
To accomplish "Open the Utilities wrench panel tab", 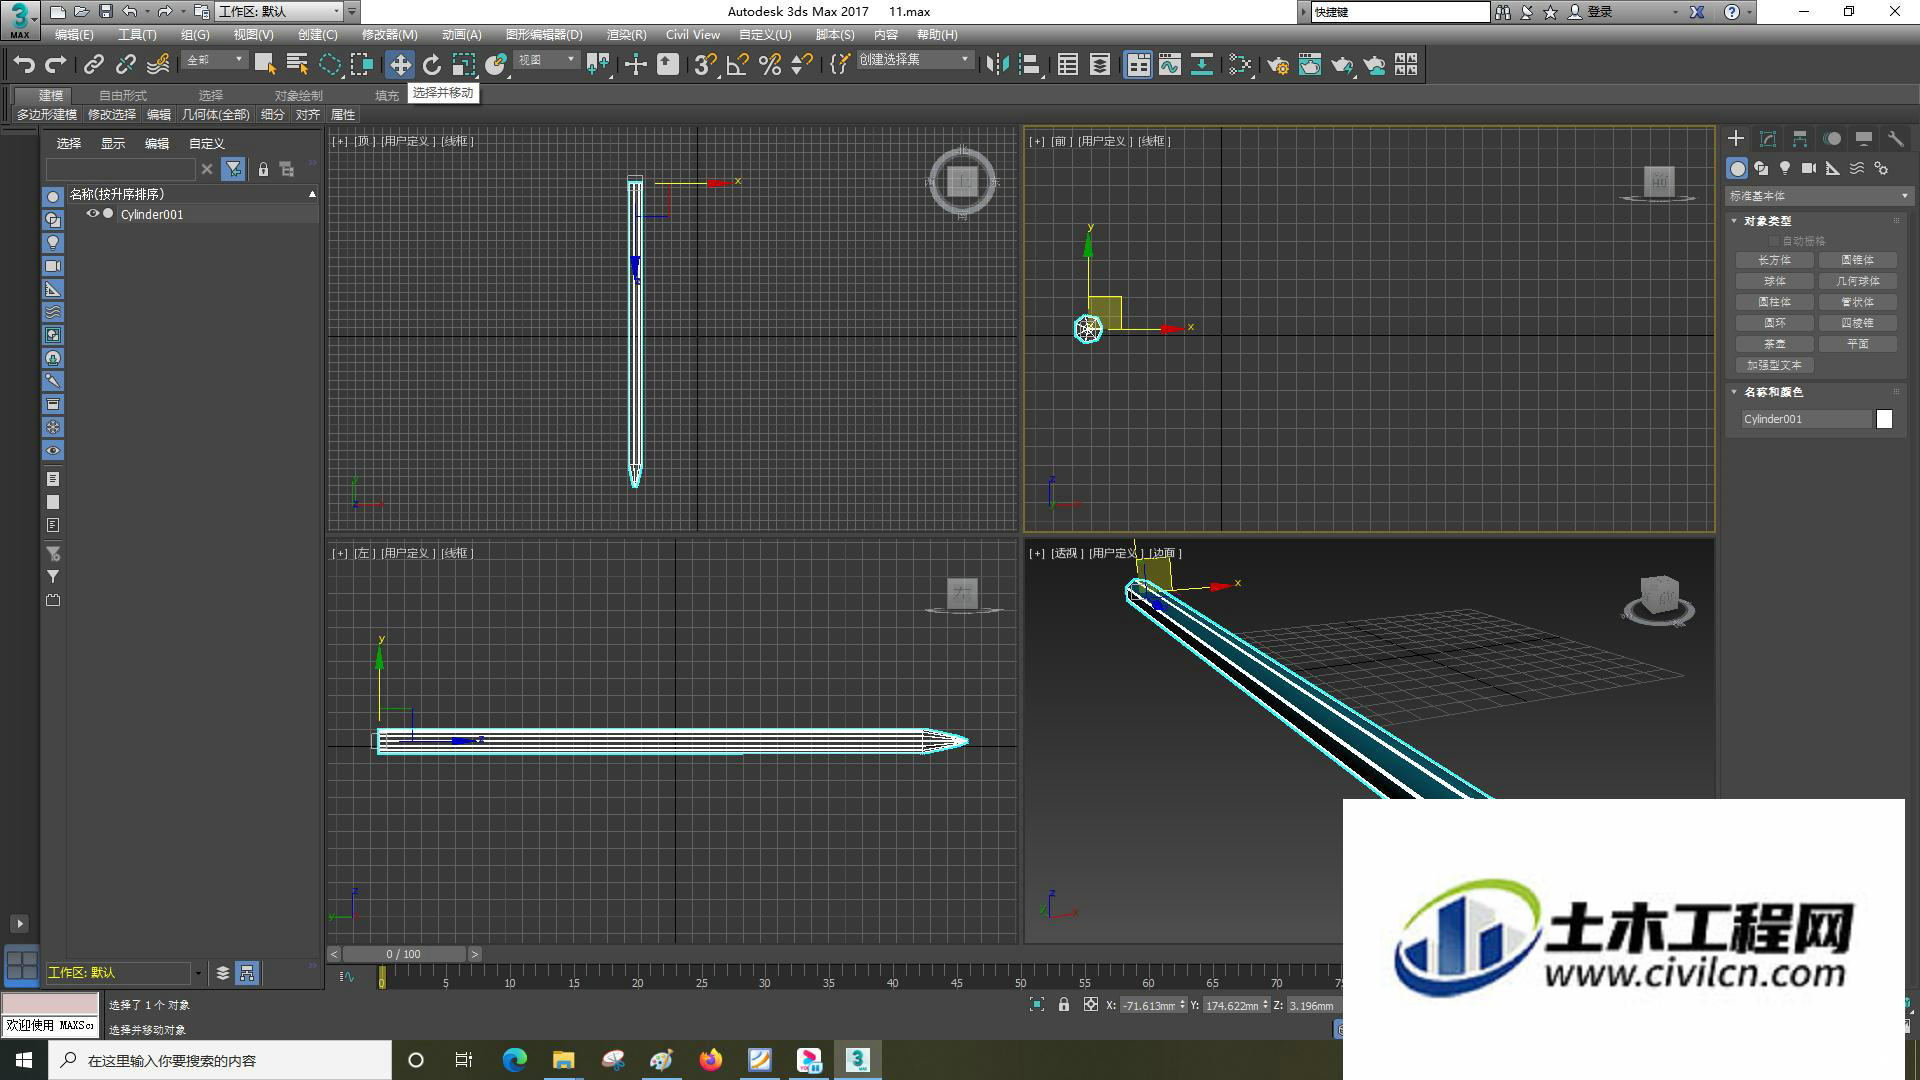I will click(x=1895, y=139).
